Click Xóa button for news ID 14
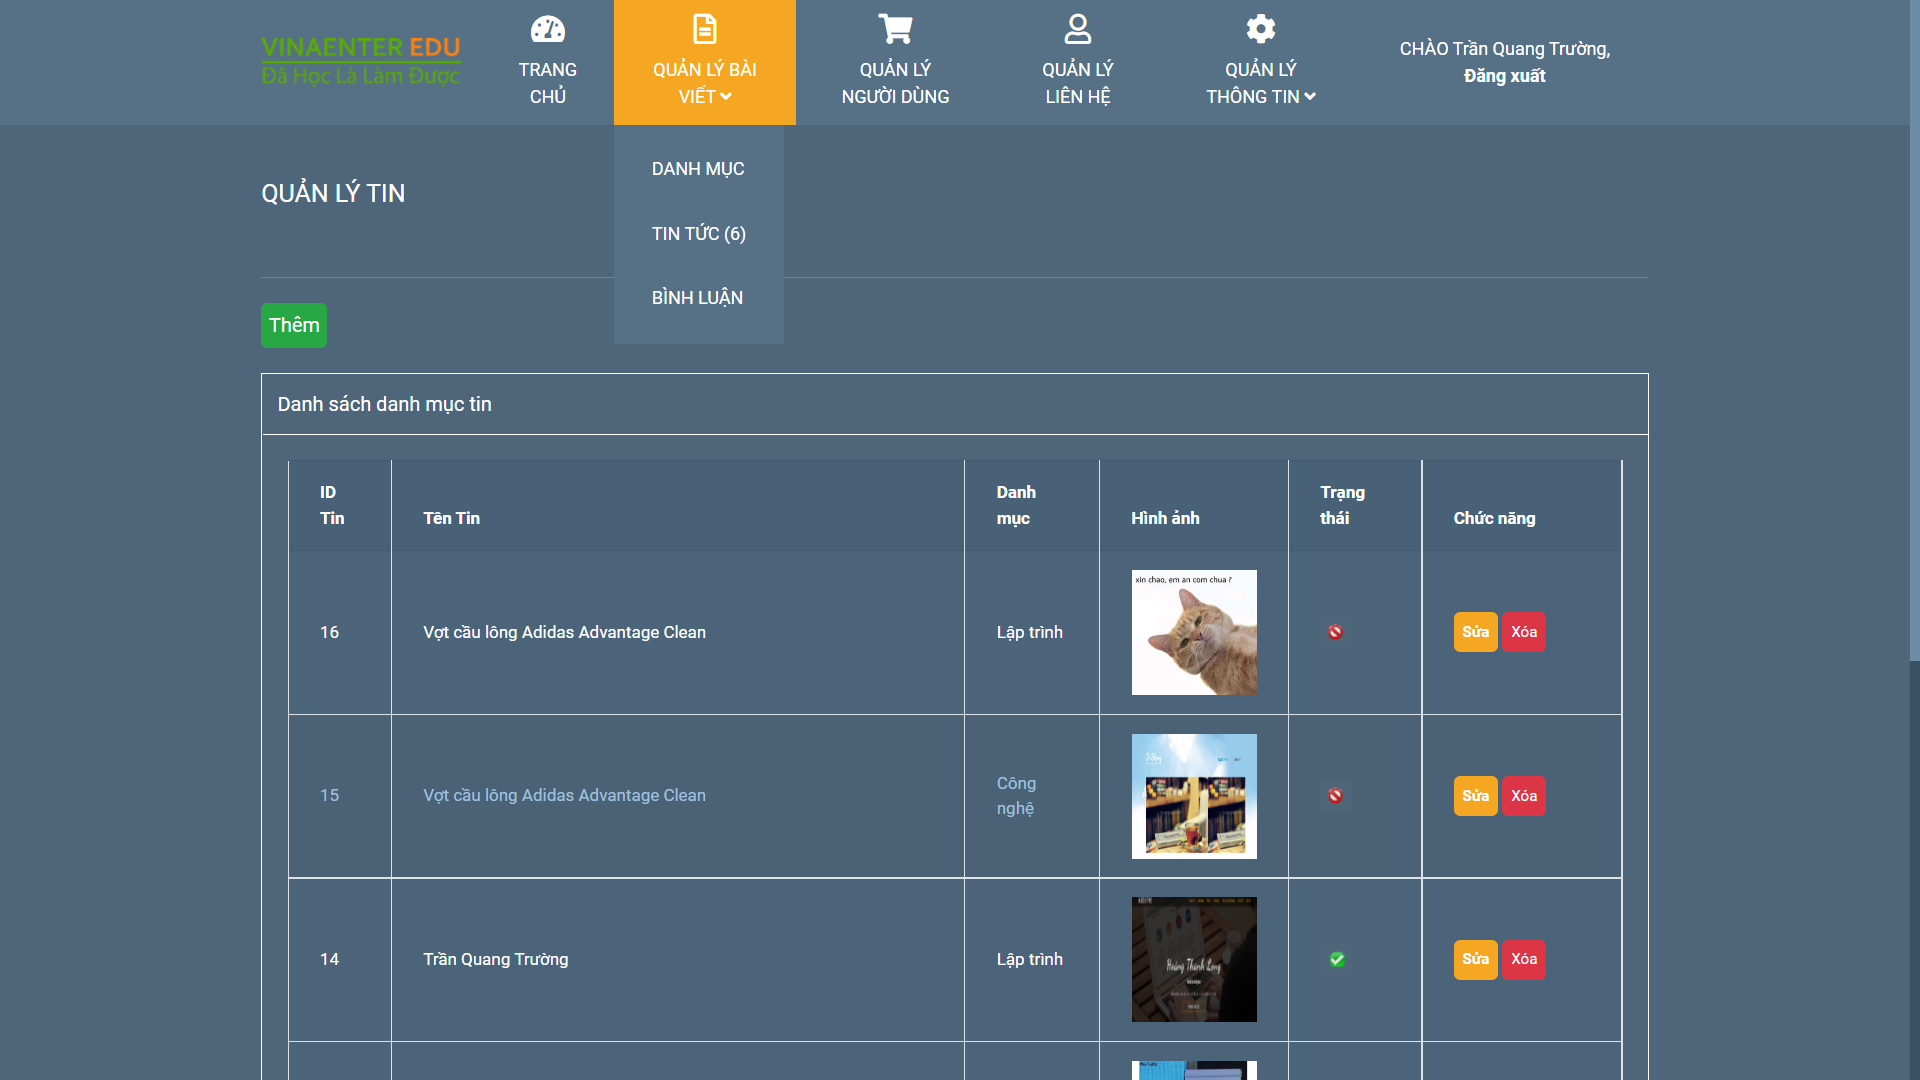This screenshot has width=1920, height=1080. (1523, 960)
